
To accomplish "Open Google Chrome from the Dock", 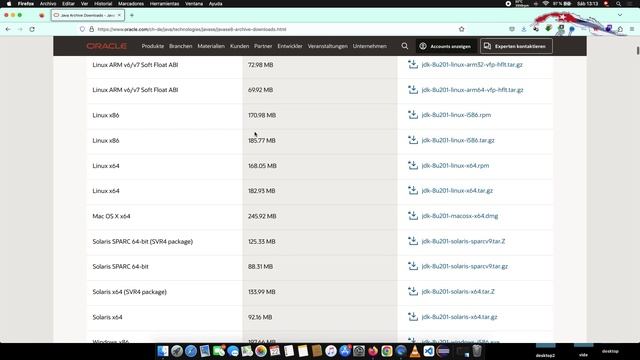I will [387, 351].
